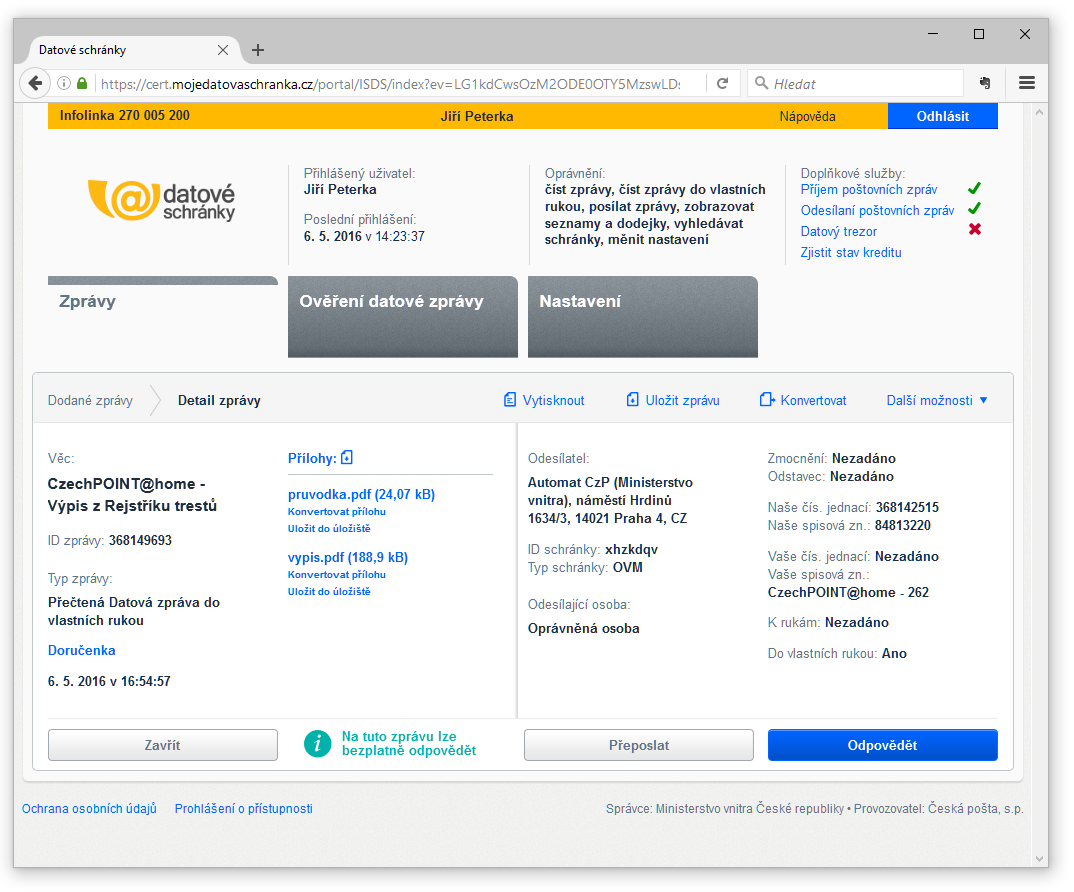Click the green info icon near reply notice

(317, 743)
